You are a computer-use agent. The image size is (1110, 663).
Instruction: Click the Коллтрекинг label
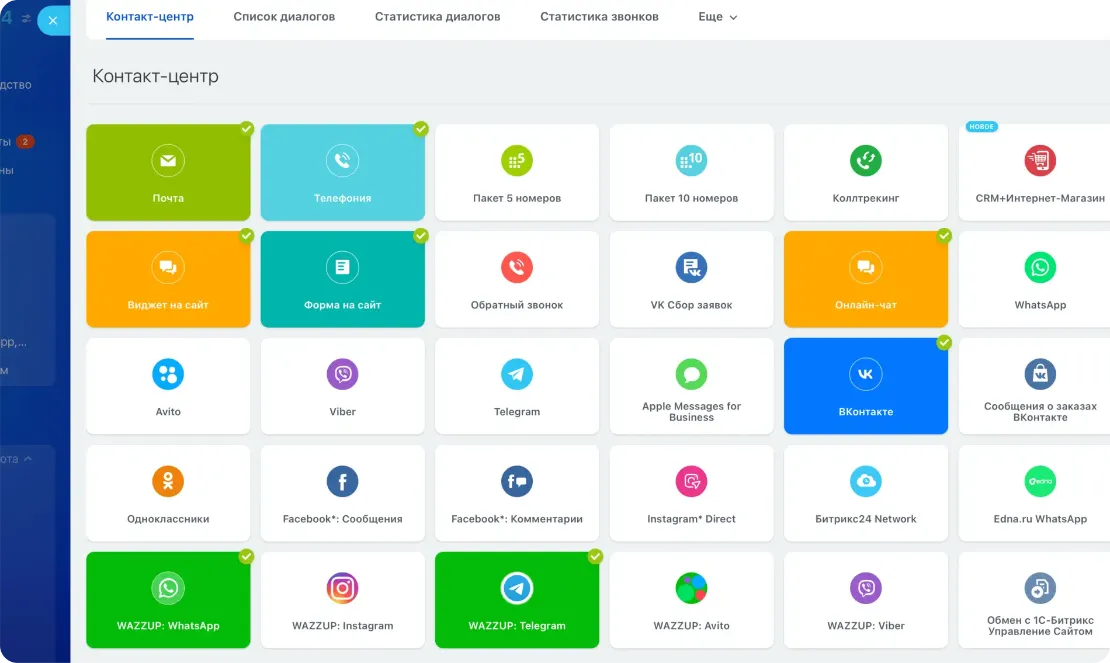(866, 198)
